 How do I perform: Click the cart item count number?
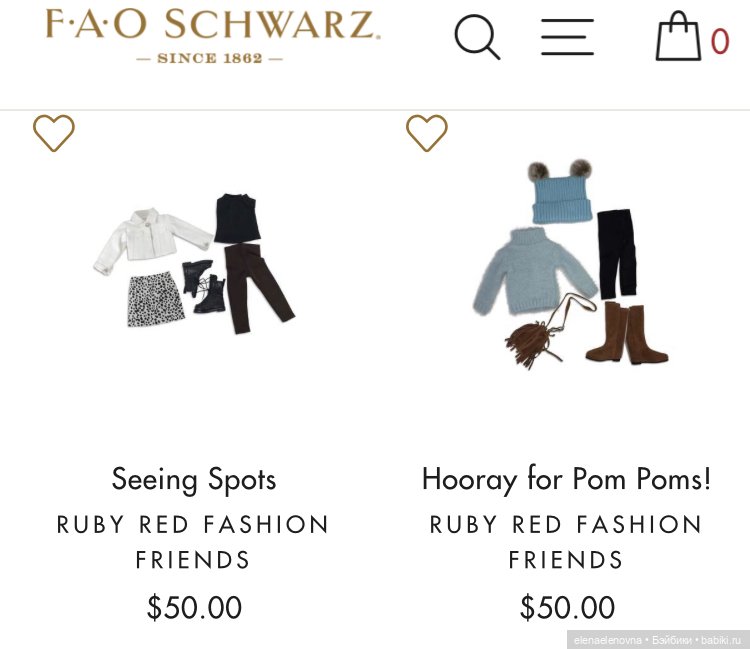tap(720, 42)
